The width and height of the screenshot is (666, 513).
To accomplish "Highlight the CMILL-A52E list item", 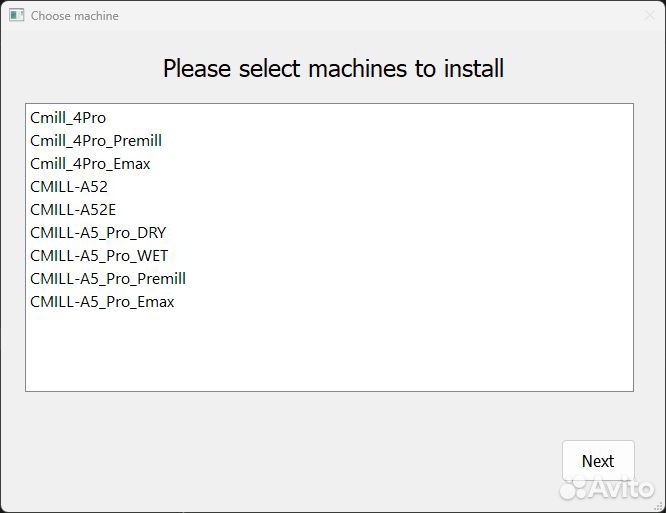I will [73, 210].
